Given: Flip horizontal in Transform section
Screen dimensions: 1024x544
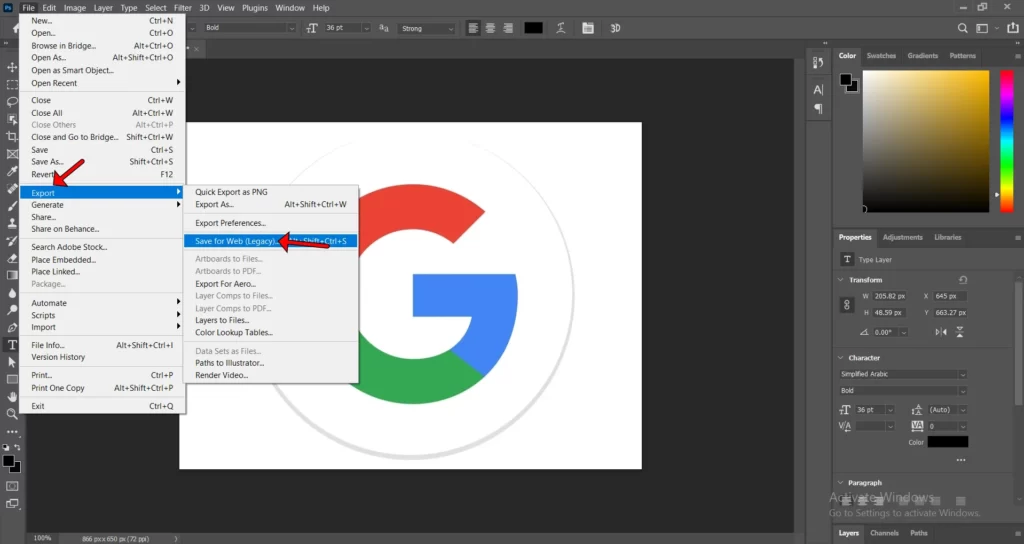Looking at the screenshot, I should click(x=940, y=332).
